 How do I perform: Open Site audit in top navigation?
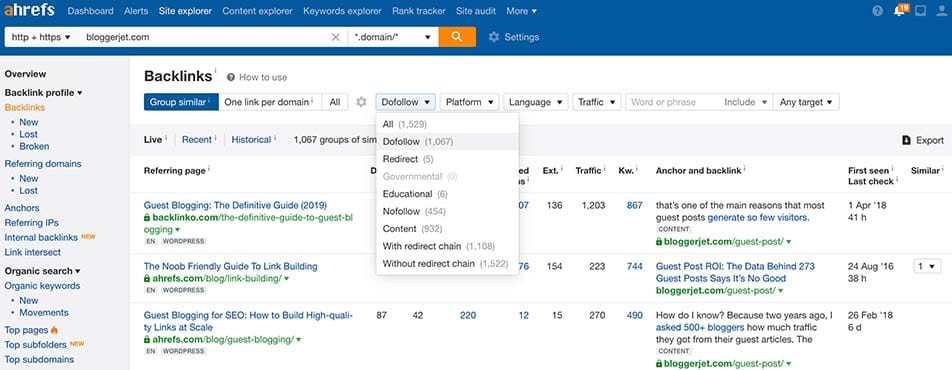click(x=476, y=11)
